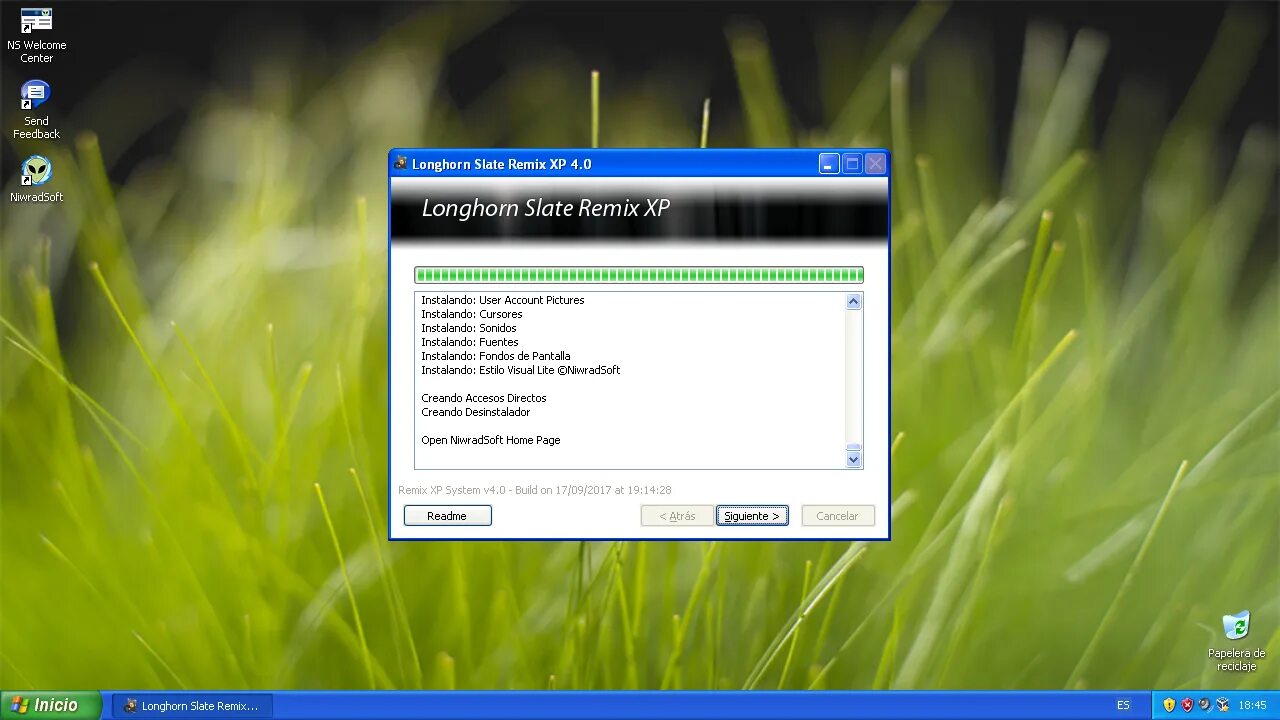Open the Inicio start menu
Image resolution: width=1280 pixels, height=720 pixels.
(x=50, y=705)
